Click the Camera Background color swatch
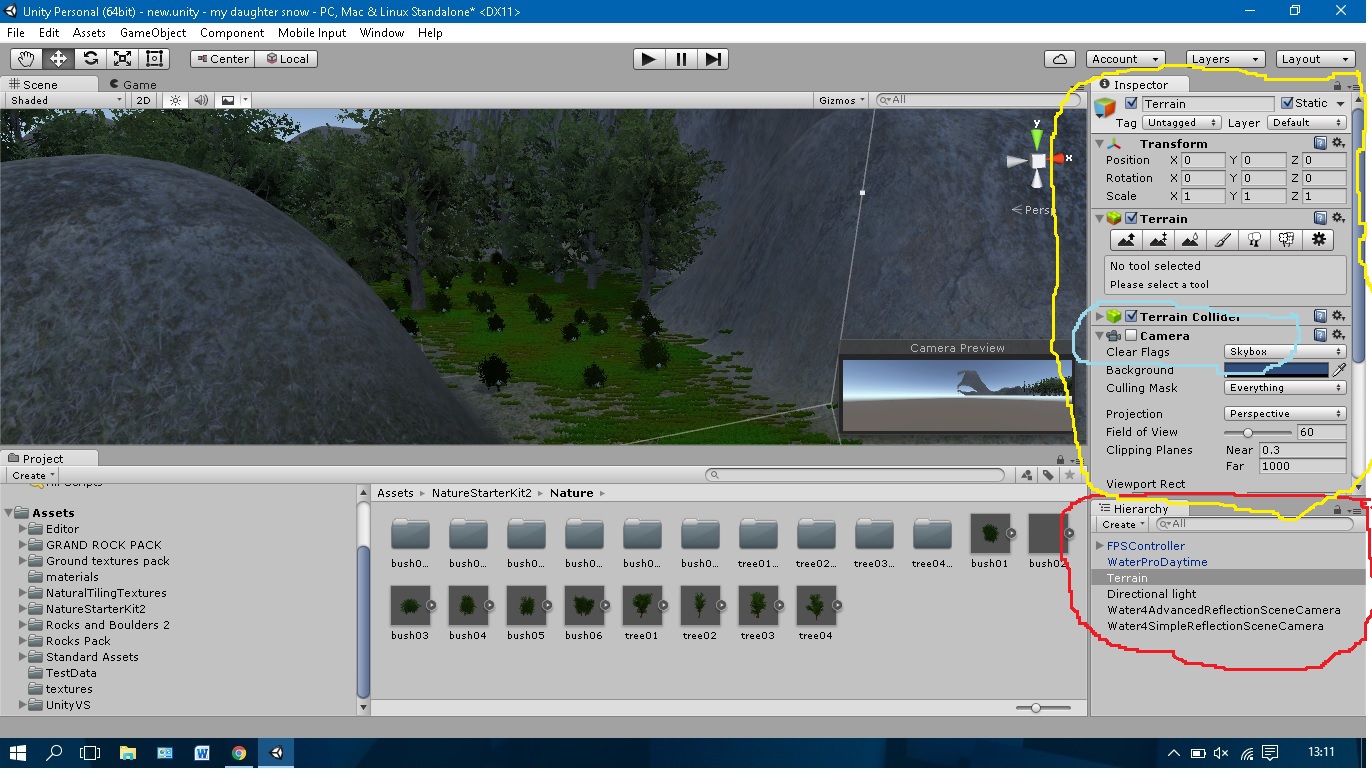Image resolution: width=1372 pixels, height=776 pixels. (x=1276, y=370)
